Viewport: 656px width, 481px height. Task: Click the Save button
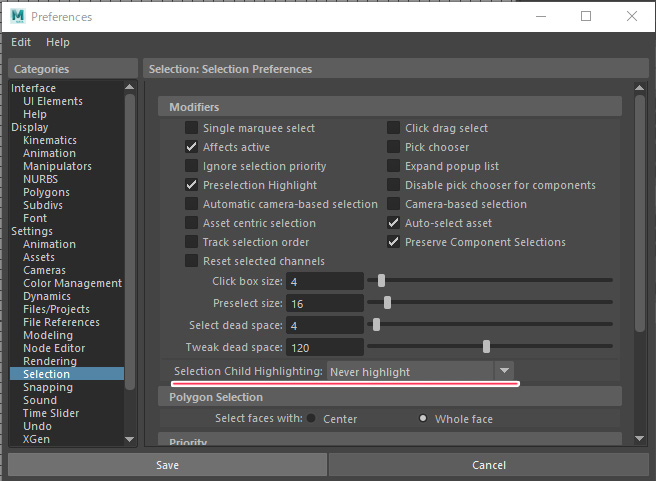167,465
